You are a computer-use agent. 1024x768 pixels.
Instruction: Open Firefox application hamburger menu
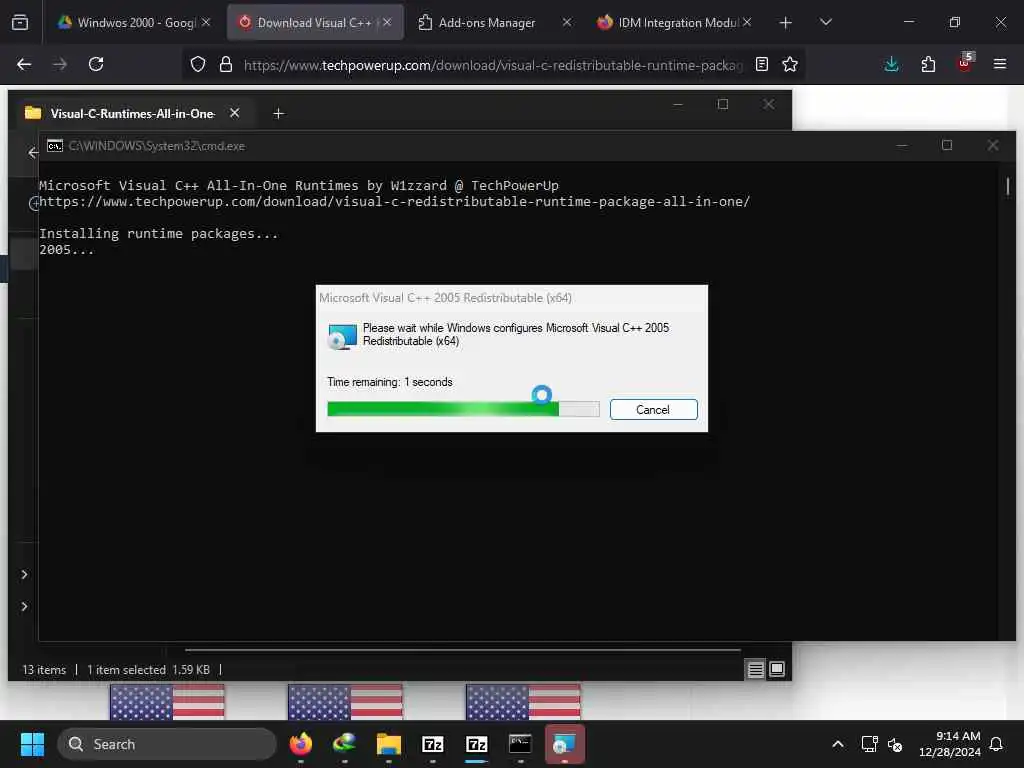1000,64
